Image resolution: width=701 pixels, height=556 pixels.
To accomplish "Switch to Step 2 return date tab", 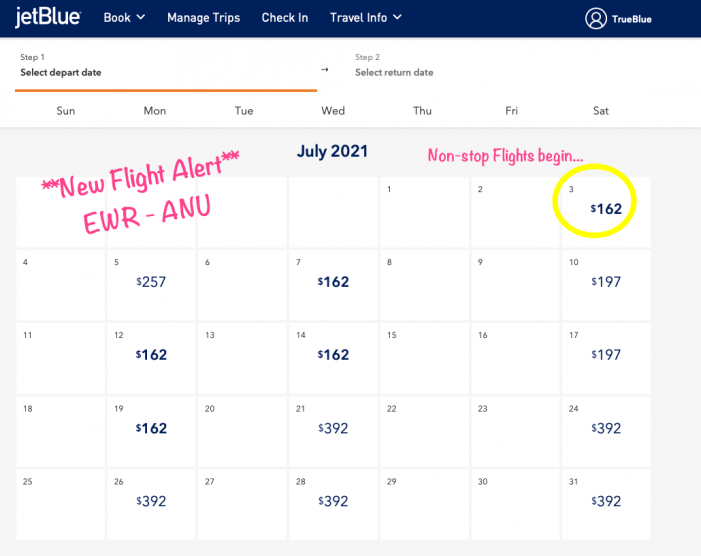I will coord(500,66).
